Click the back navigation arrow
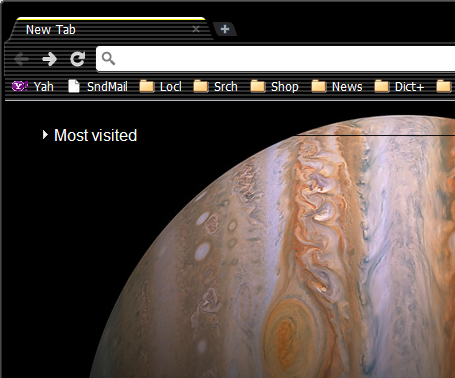Screen dimensions: 455x378 [x=22, y=59]
